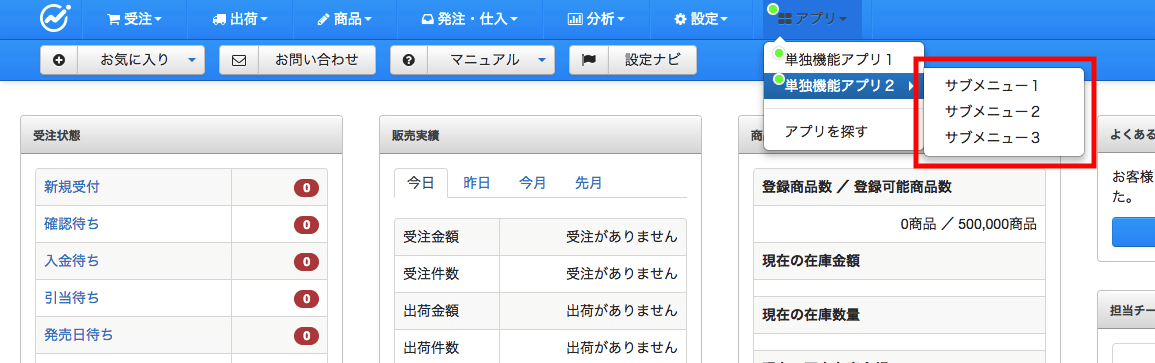Expand the お気に入り dropdown arrow
1155x363 pixels.
[x=192, y=60]
